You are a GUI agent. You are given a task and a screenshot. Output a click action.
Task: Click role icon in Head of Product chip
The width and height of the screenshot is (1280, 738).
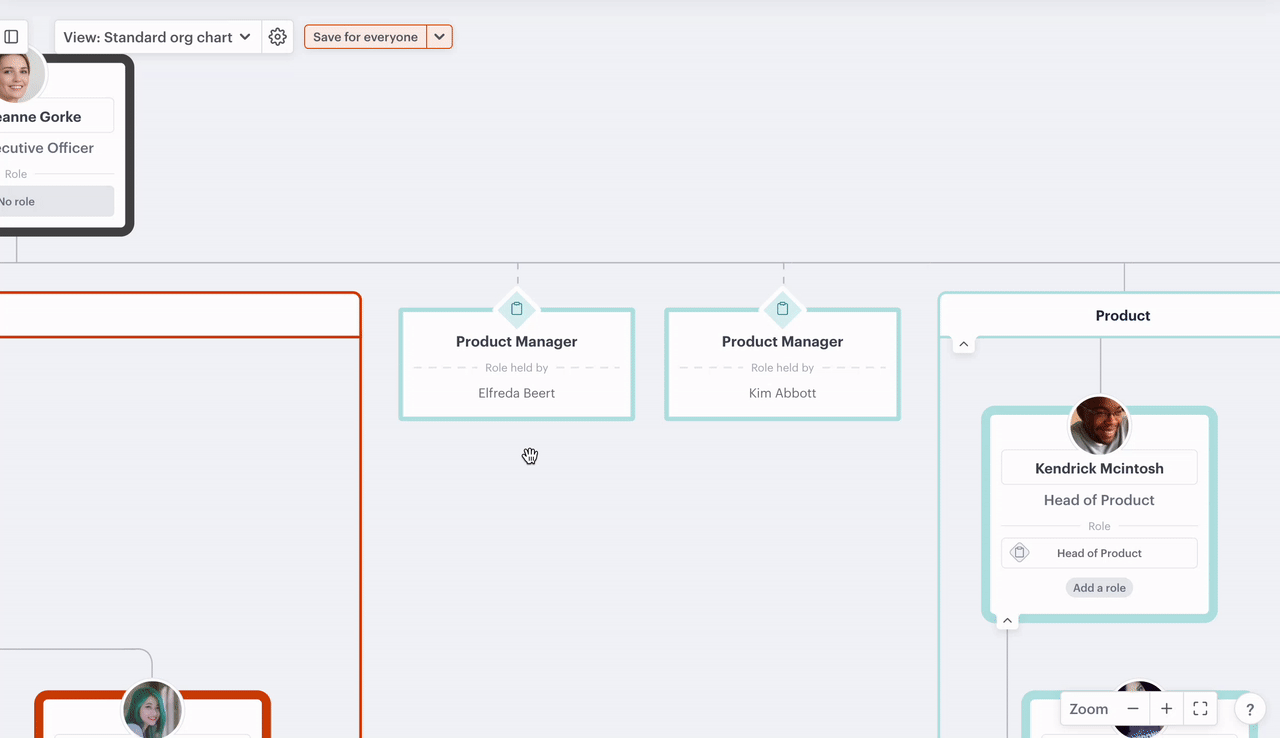[1019, 553]
